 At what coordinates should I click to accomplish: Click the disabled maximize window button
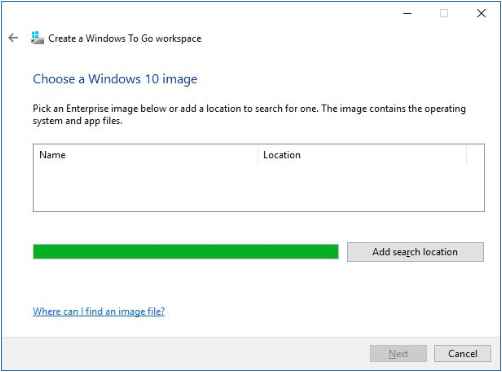pyautogui.click(x=444, y=13)
